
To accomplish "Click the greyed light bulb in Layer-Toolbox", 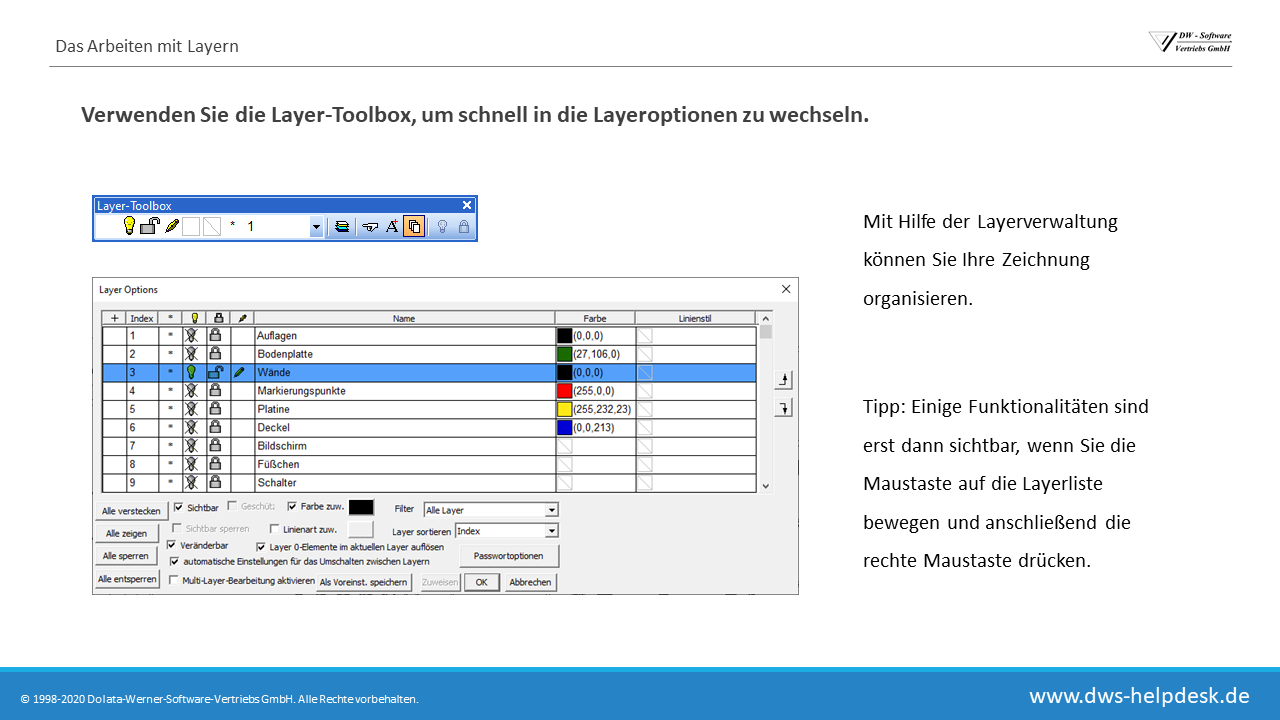I will 443,227.
